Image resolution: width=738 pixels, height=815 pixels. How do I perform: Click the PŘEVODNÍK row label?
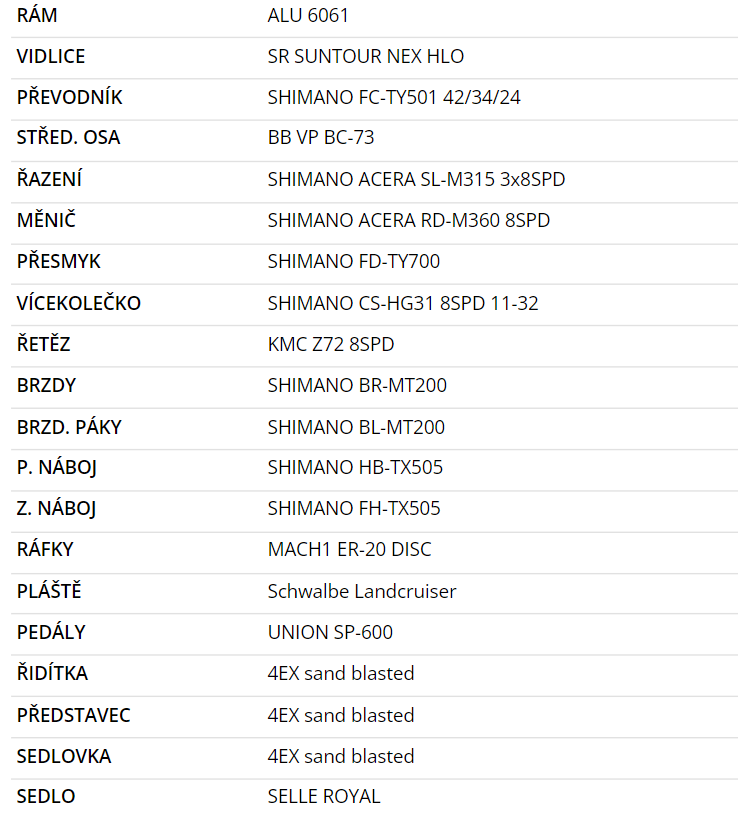(x=70, y=98)
